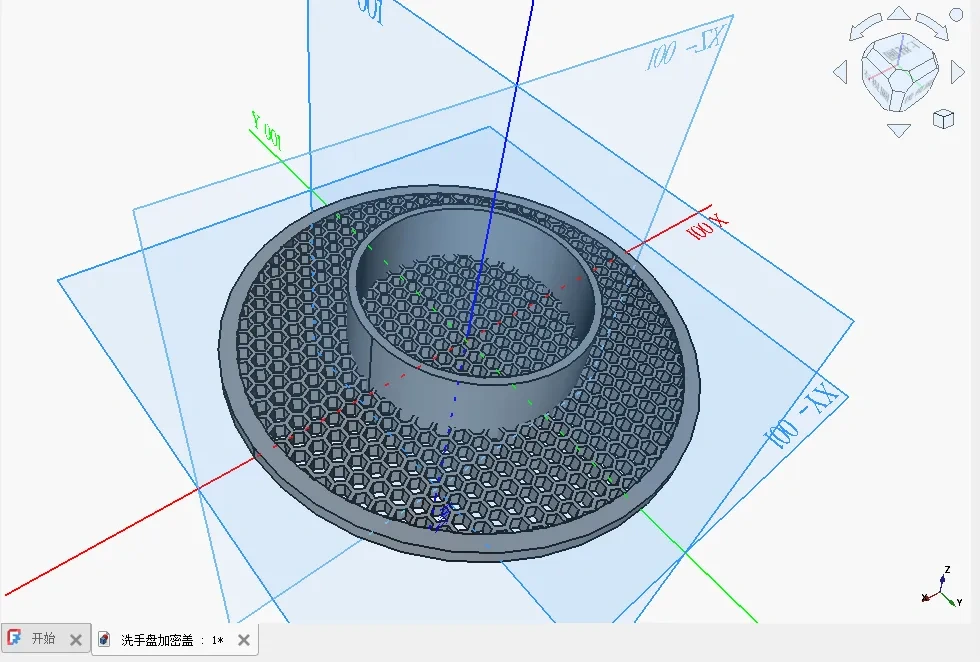Click the part file icon on the 洗手盘加密盖 tab
This screenshot has height=662, width=980.
click(103, 639)
